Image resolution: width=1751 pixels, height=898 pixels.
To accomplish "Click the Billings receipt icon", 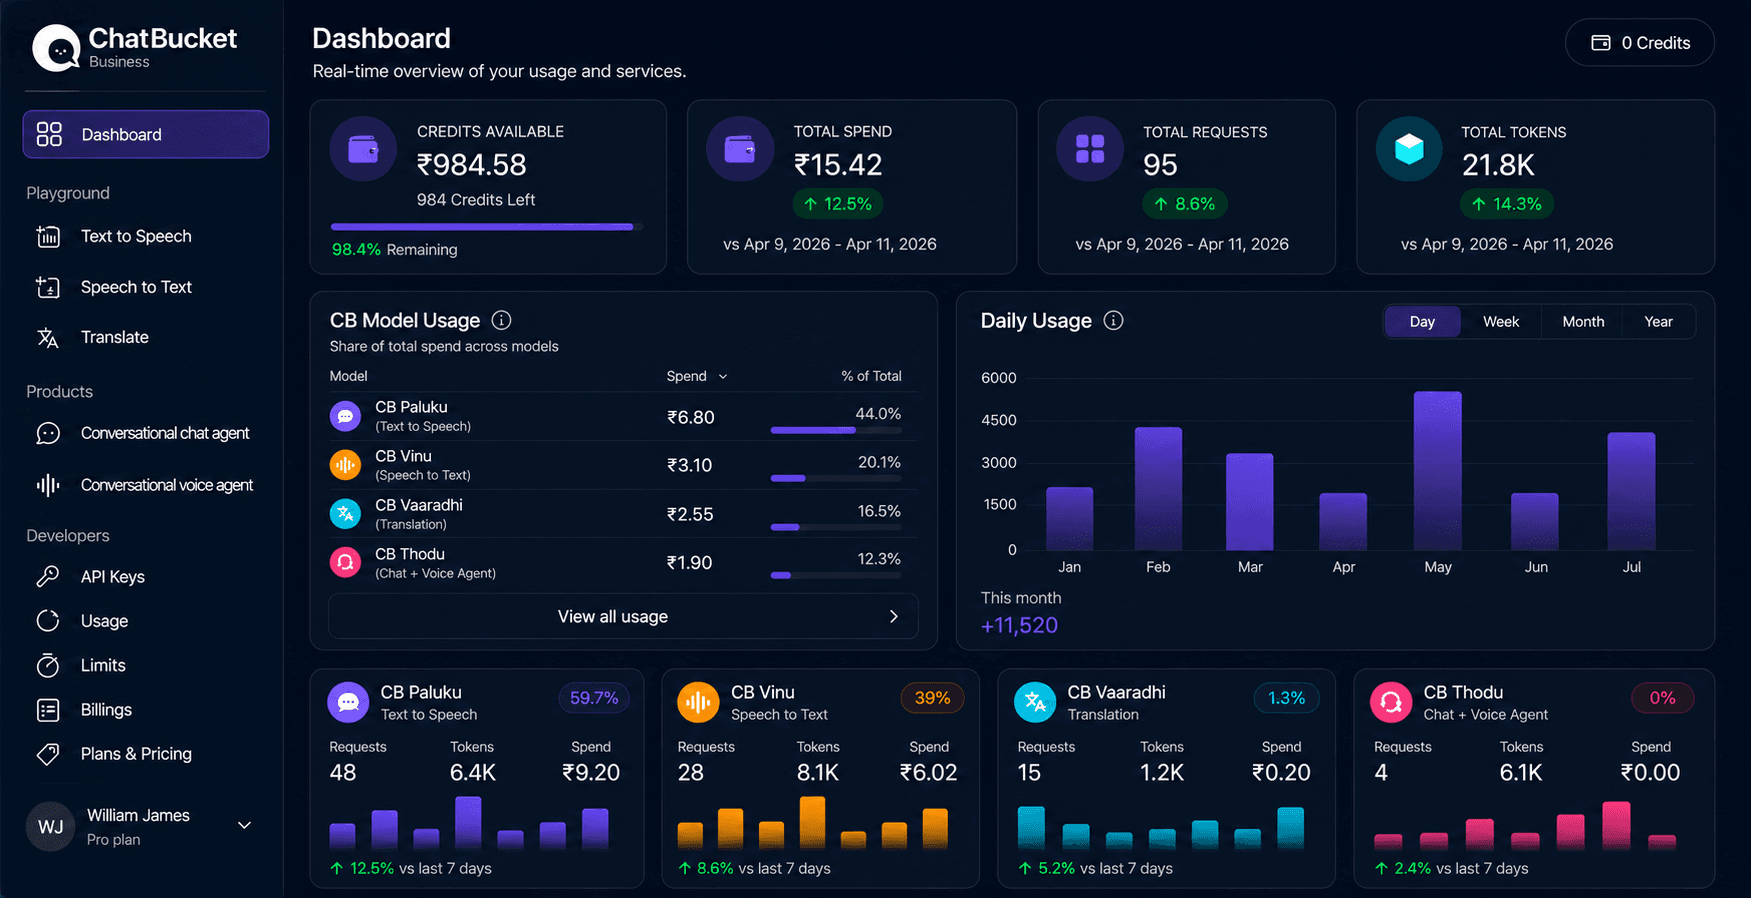I will point(48,709).
